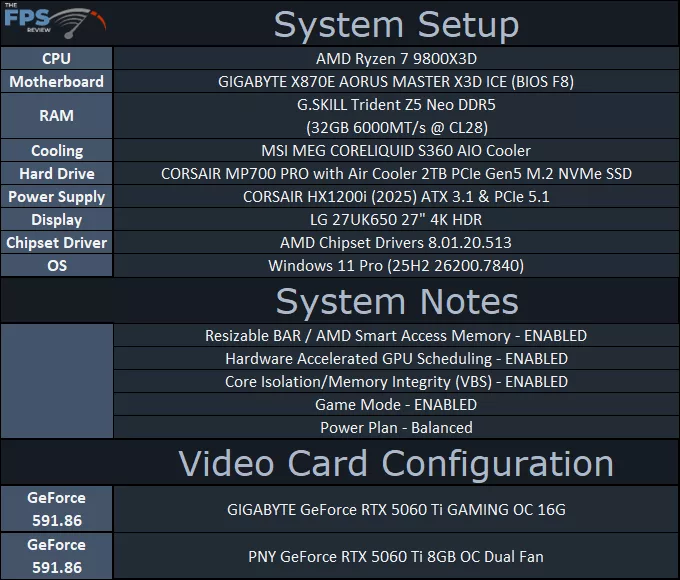The image size is (680, 580).
Task: Click the System Notes heading
Action: (x=397, y=301)
